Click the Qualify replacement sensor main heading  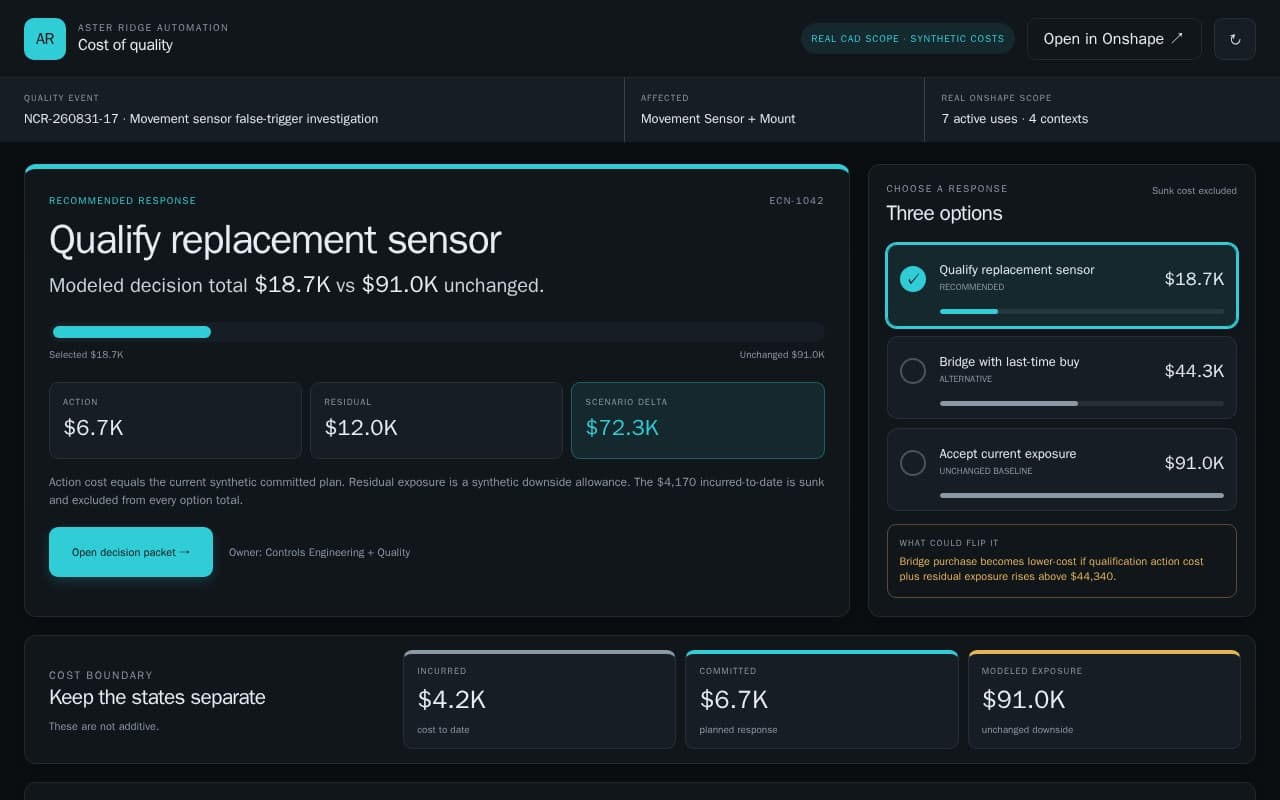275,240
